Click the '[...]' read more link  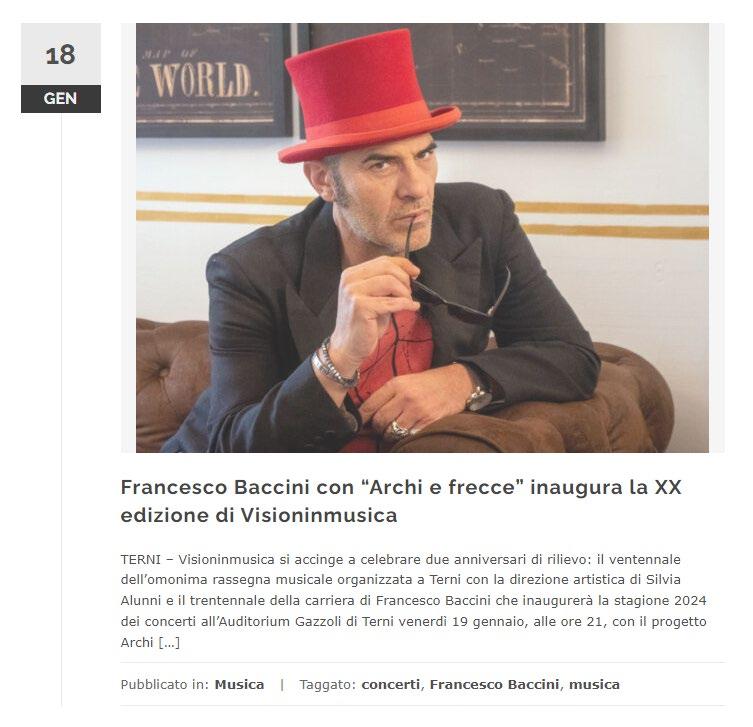coord(169,642)
